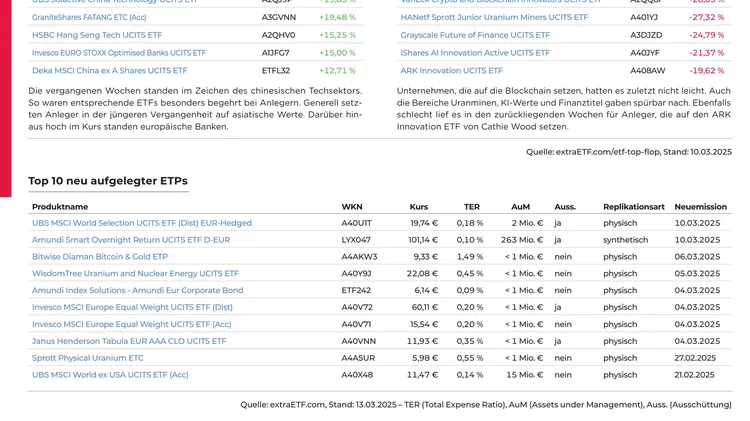The height and width of the screenshot is (421, 750).
Task: Select the 60,11 € price cell
Action: tap(425, 307)
